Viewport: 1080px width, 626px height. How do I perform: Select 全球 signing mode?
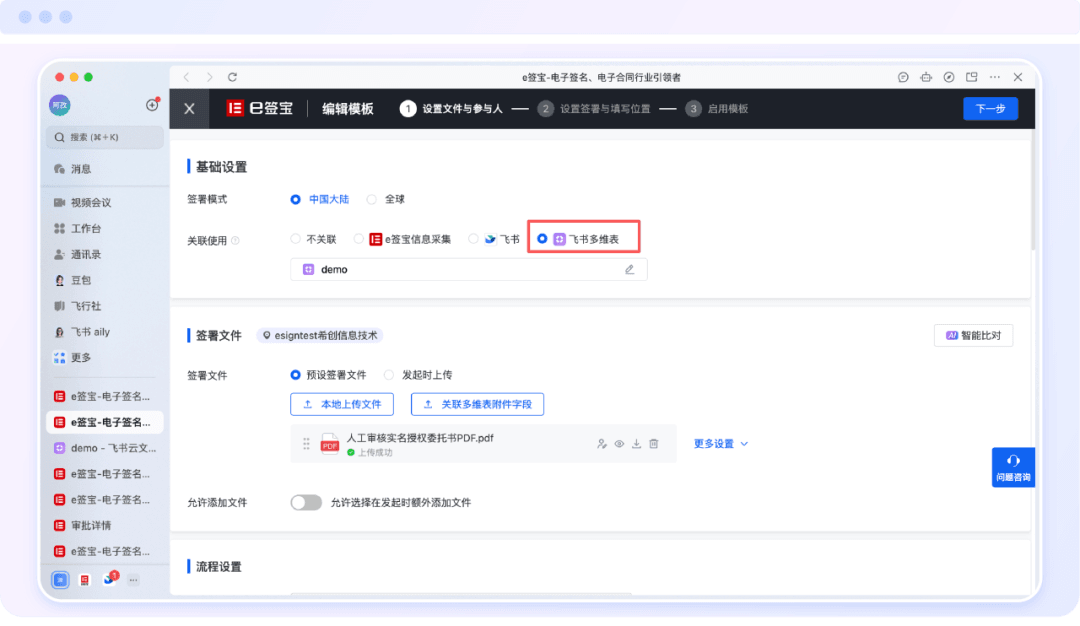point(386,200)
